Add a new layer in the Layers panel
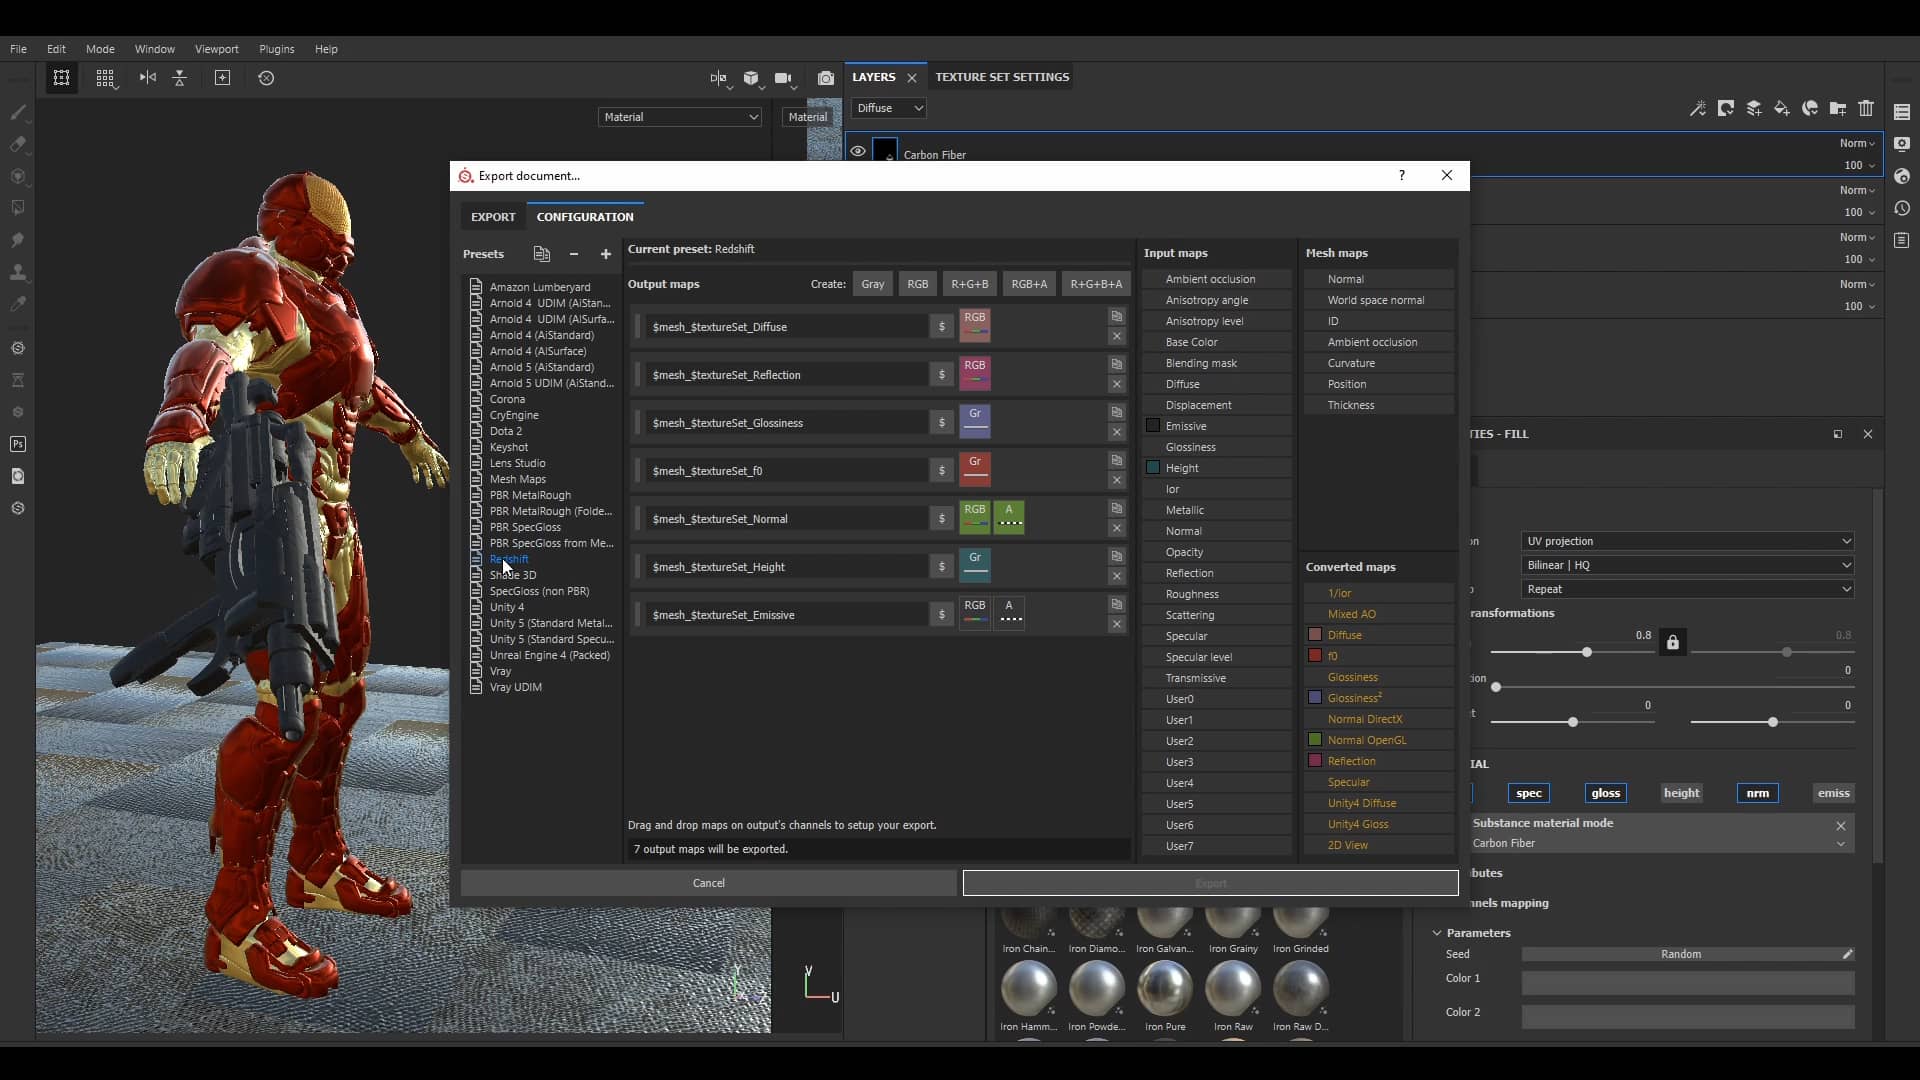The width and height of the screenshot is (1920, 1080). 1756,109
